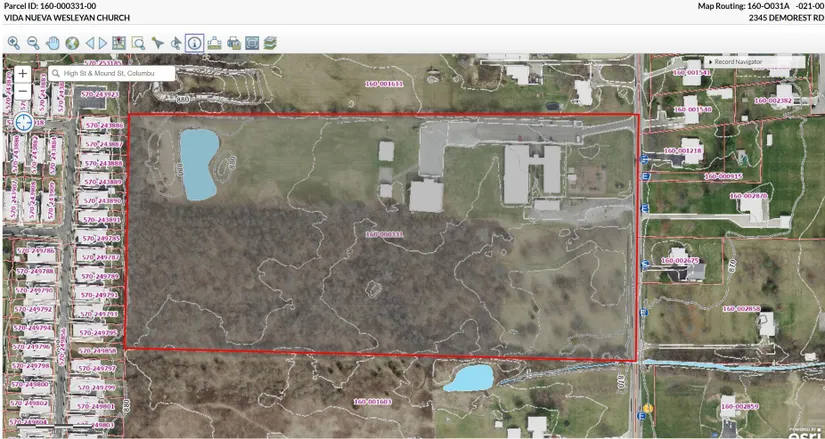This screenshot has width=825, height=439.
Task: Open the Measure ruler tool
Action: 214,43
